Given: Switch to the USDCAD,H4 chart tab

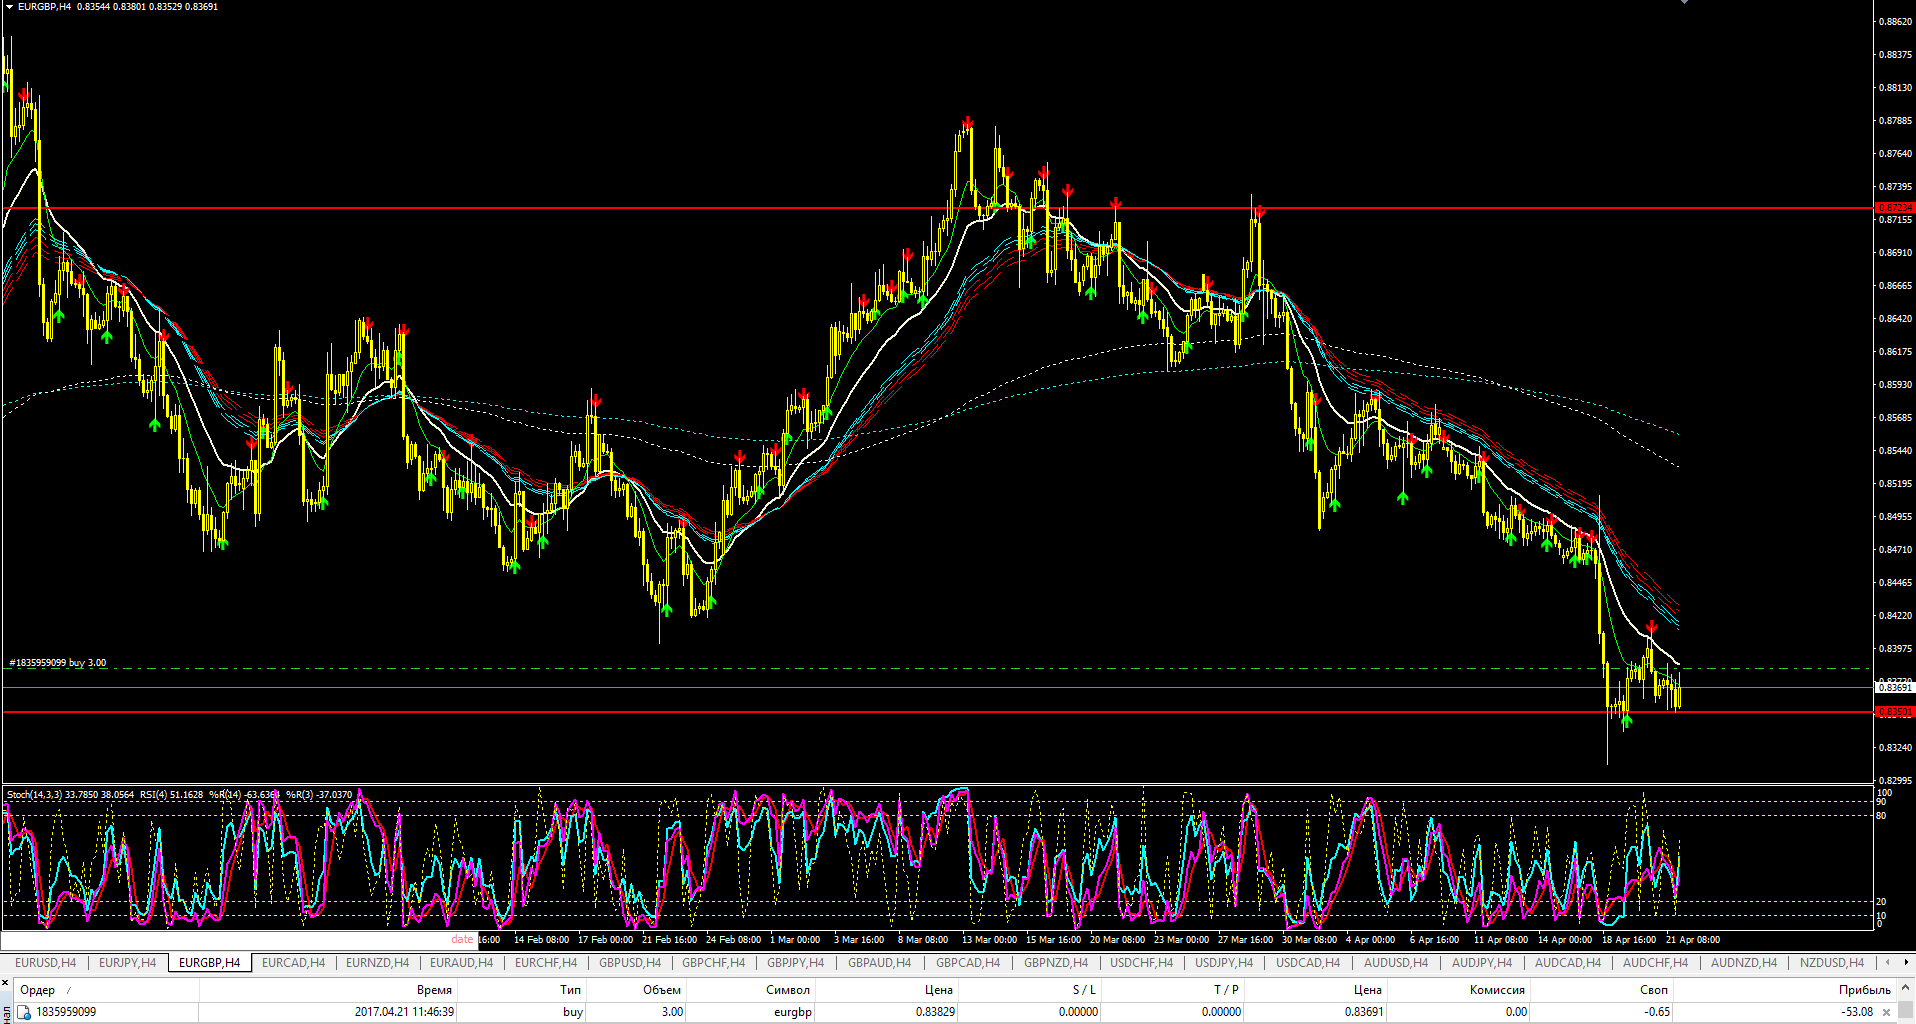Looking at the screenshot, I should pyautogui.click(x=1308, y=963).
